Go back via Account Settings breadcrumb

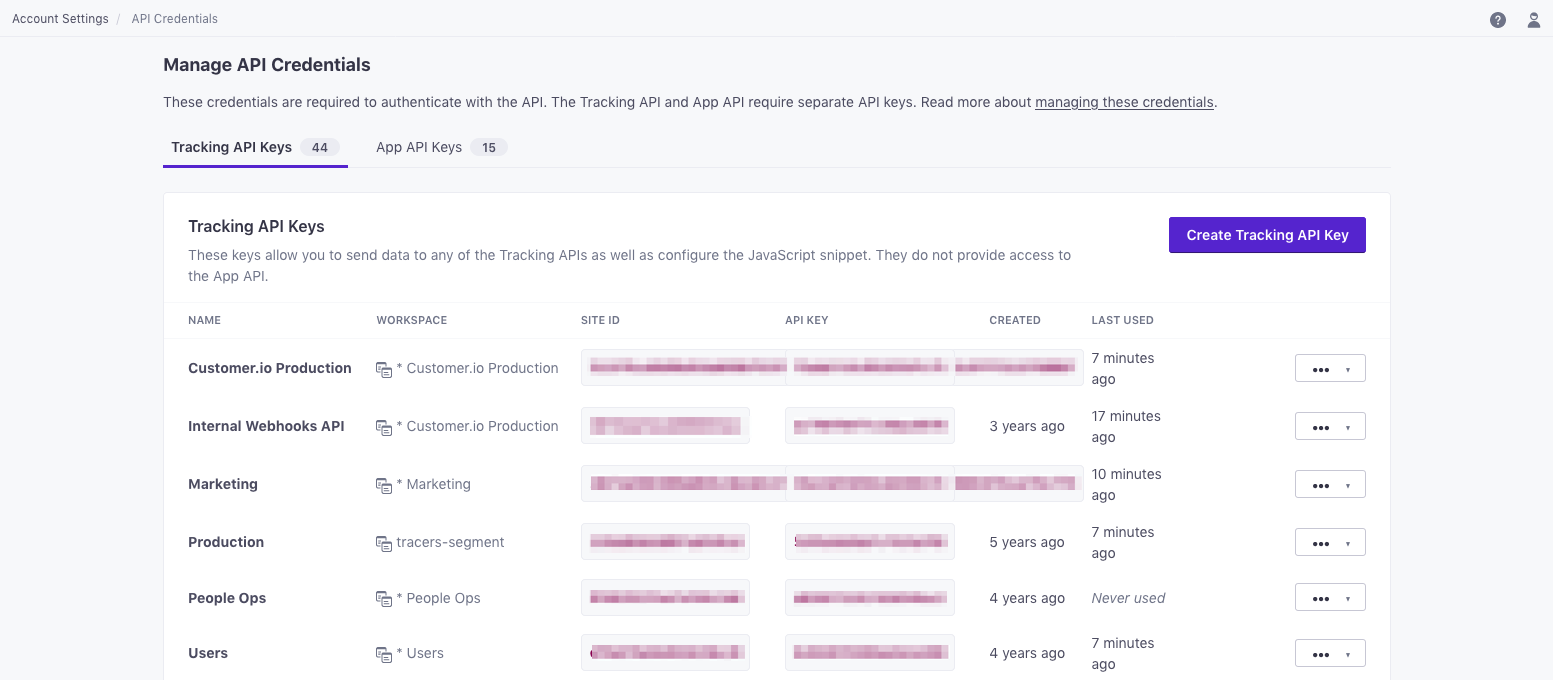tap(60, 18)
